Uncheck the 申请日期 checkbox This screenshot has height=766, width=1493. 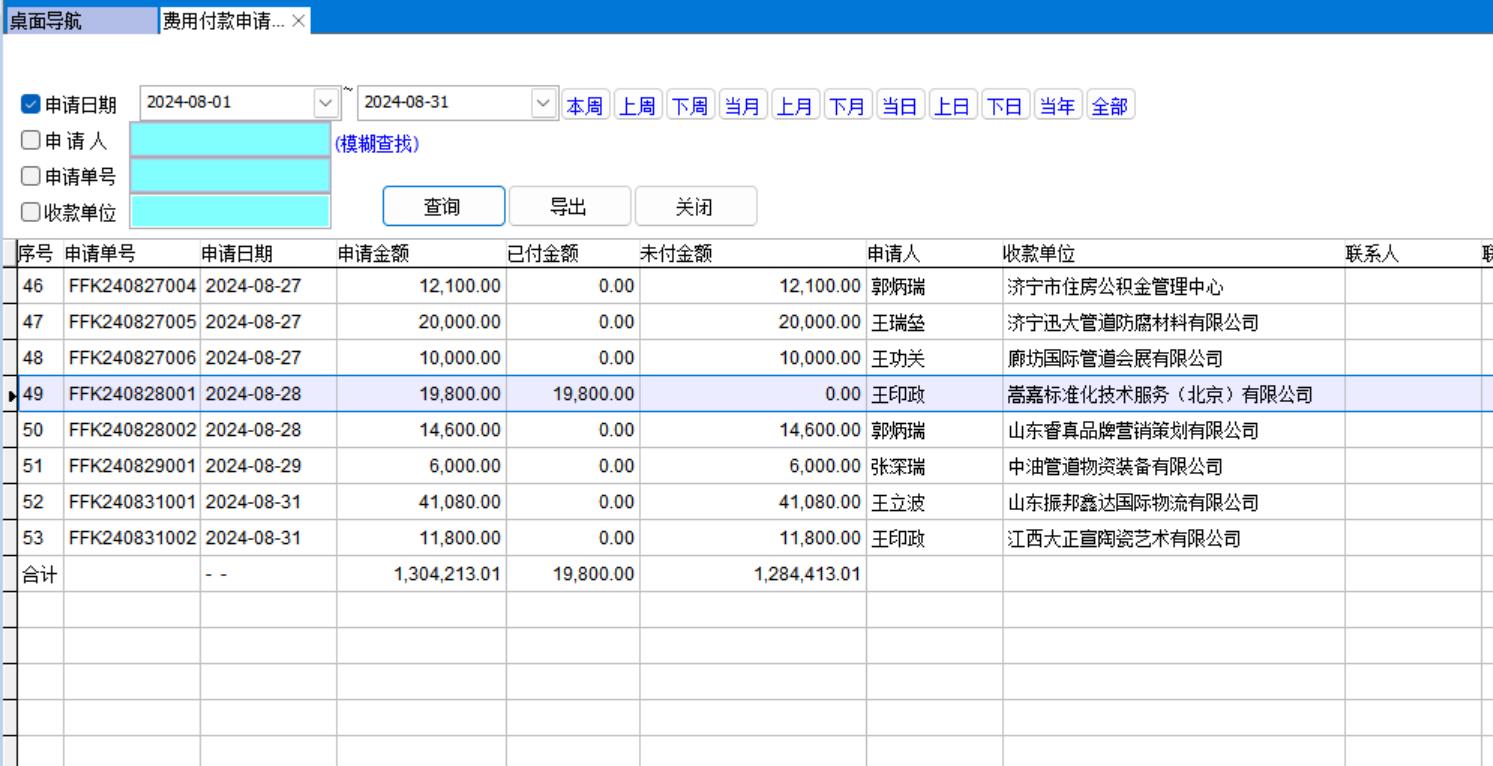coord(30,105)
